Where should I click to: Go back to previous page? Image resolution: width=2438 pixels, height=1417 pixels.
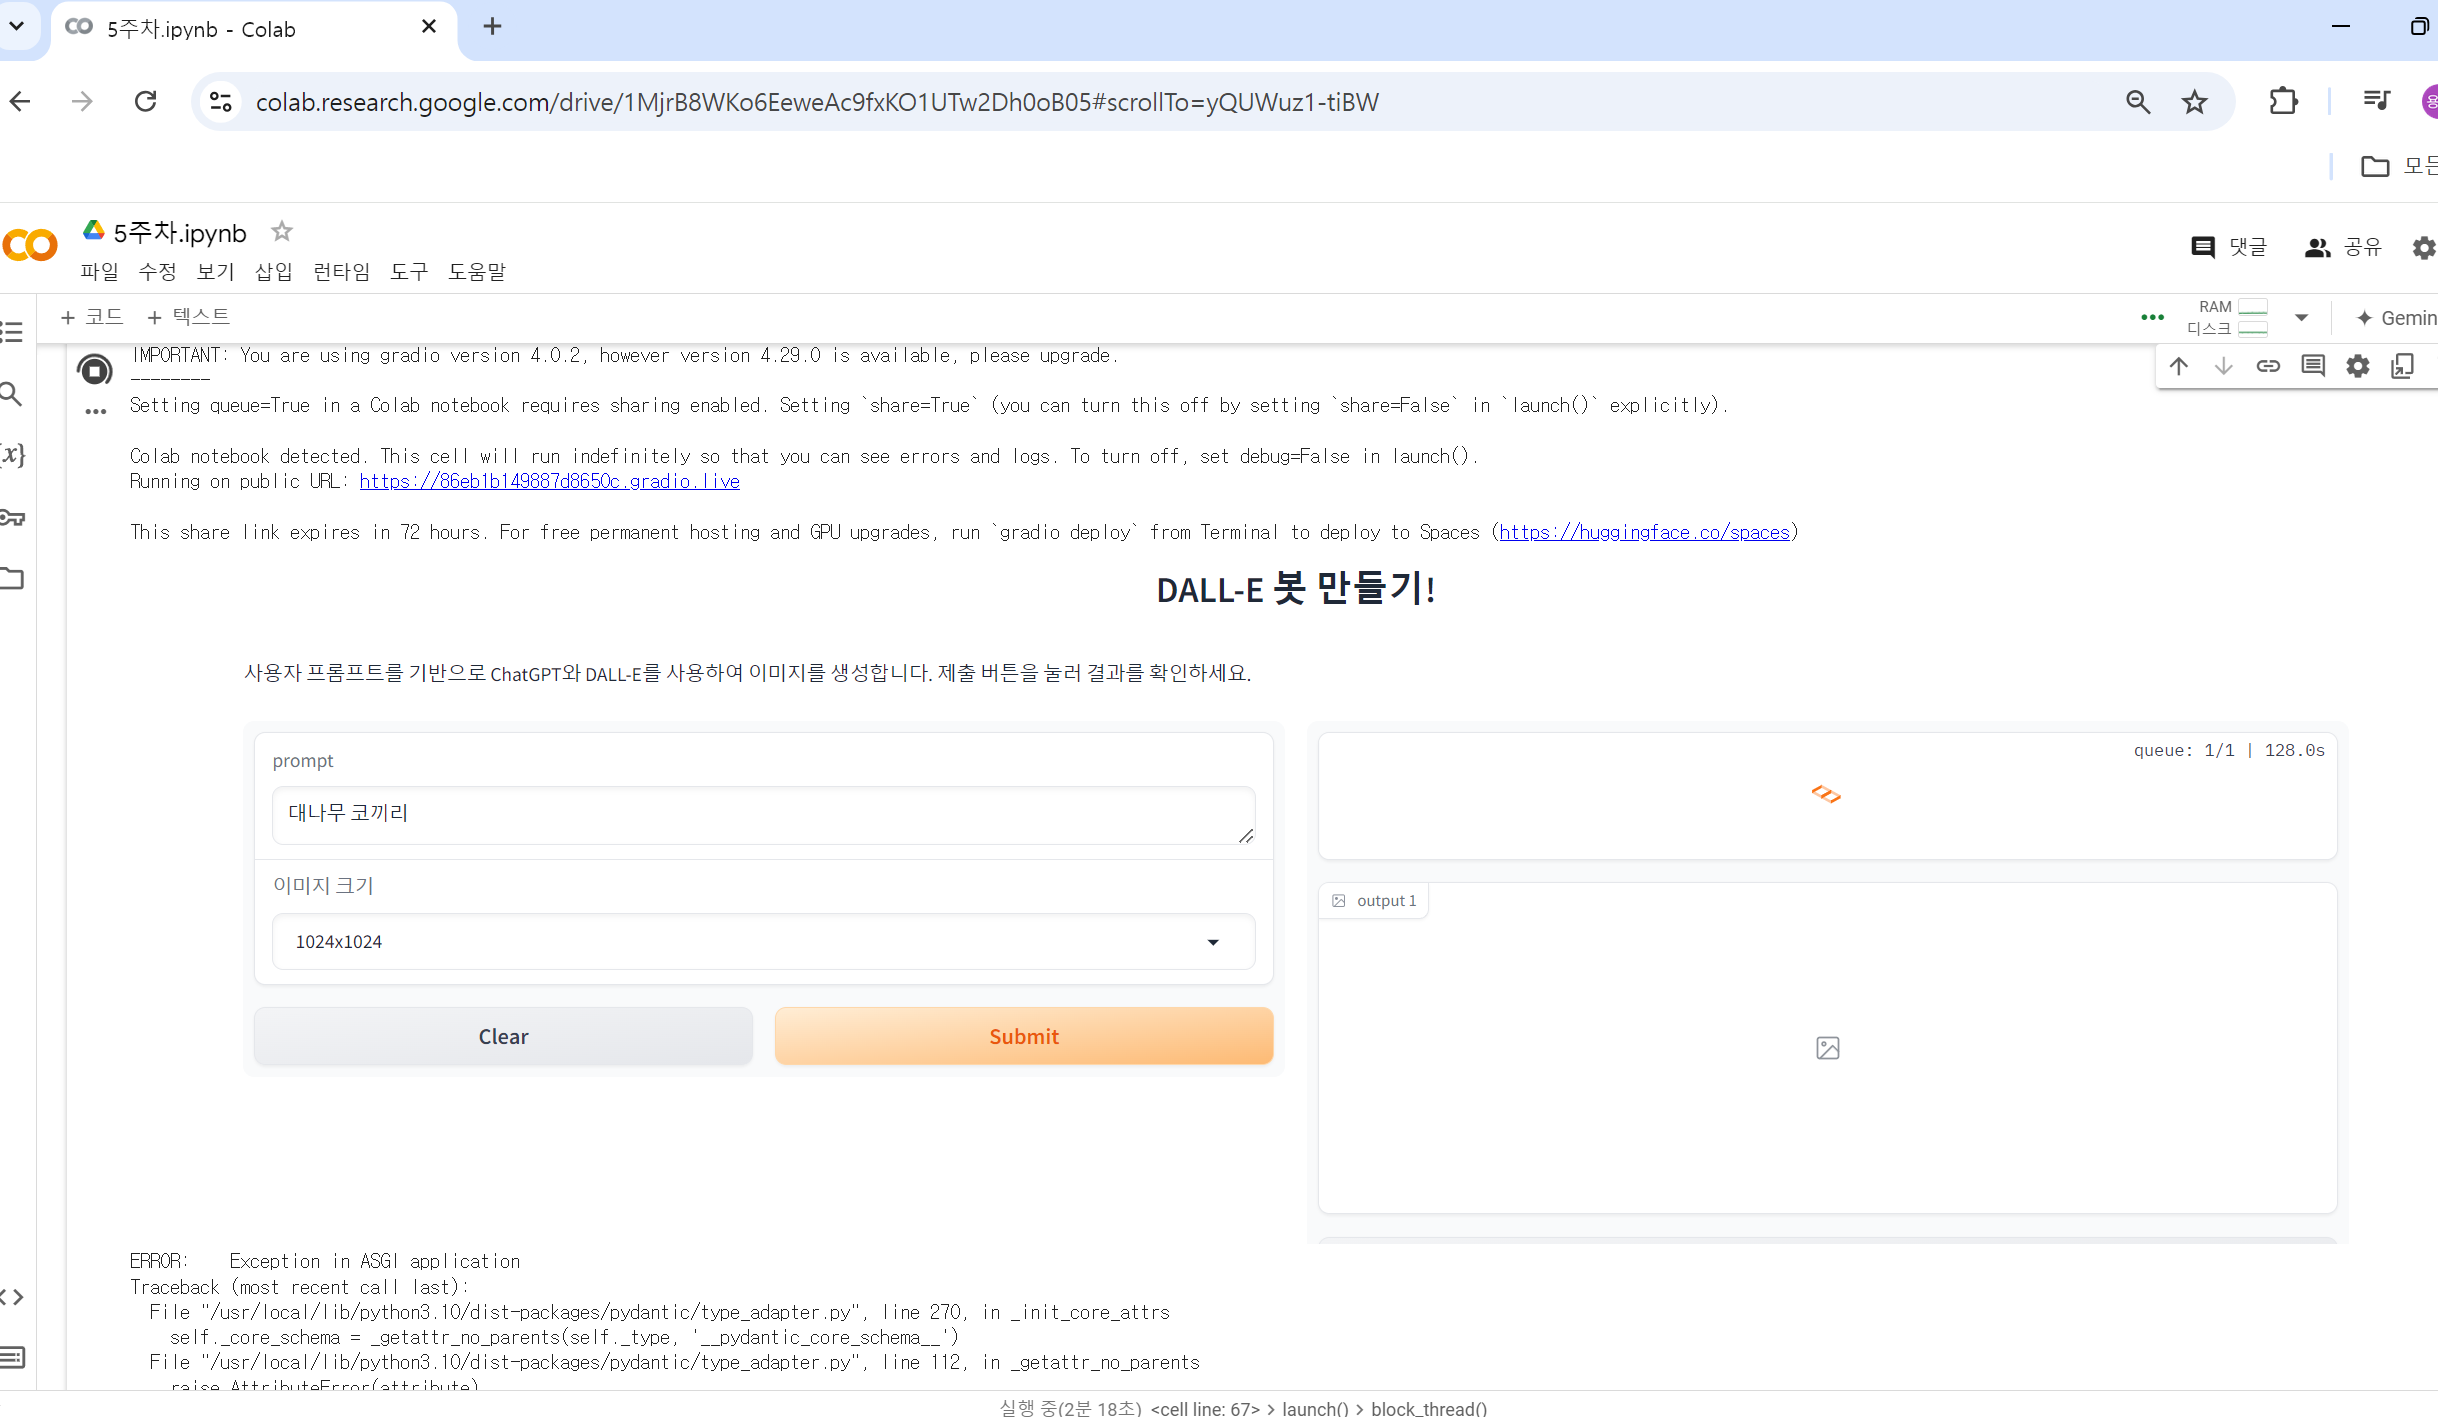(20, 101)
